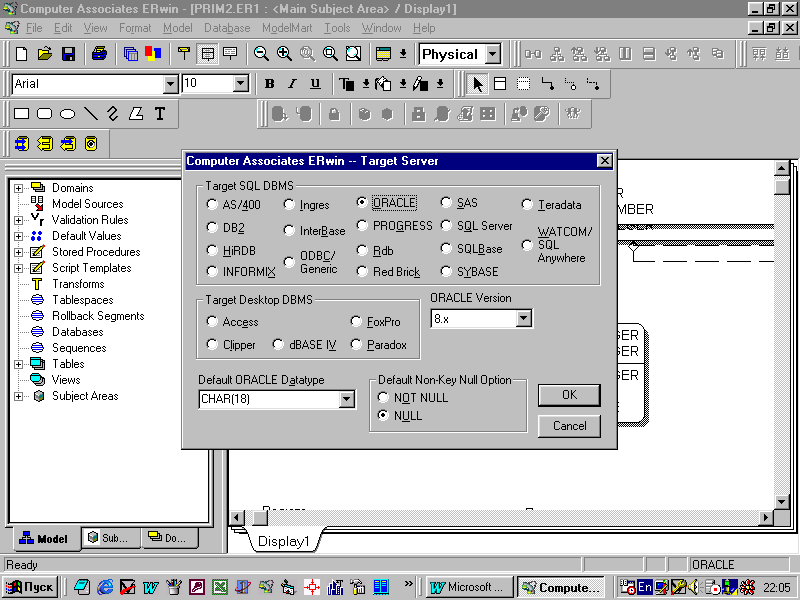
Task: Click the Excel quick launch icon
Action: click(220, 587)
